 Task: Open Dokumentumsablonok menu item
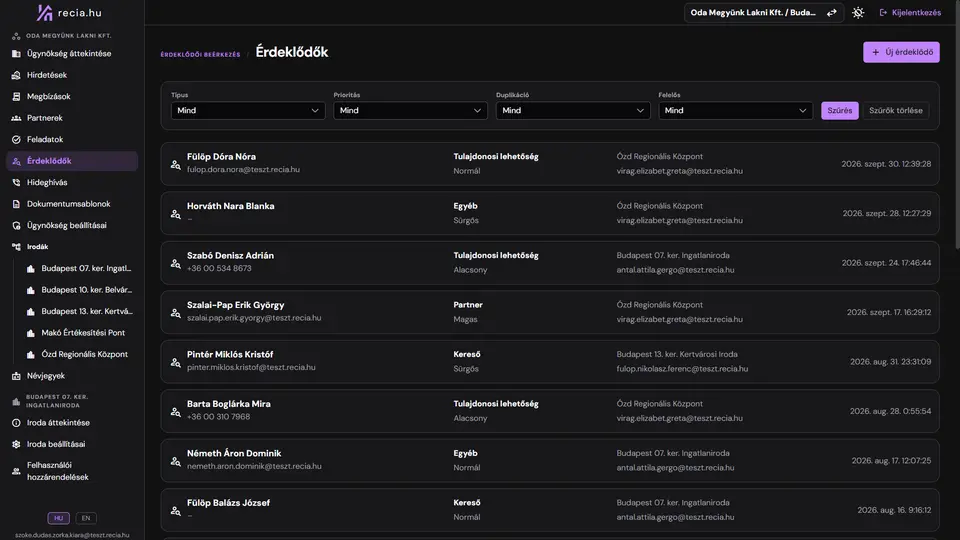[72, 204]
